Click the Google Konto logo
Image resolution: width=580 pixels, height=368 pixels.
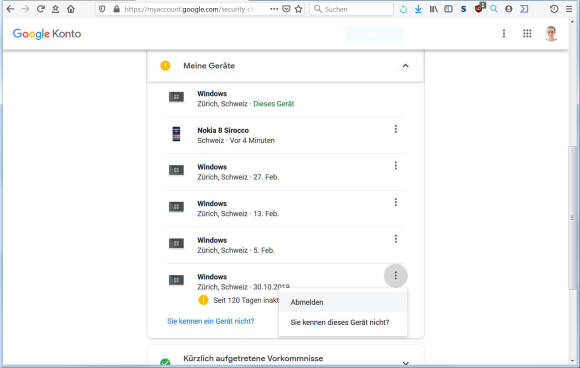47,34
